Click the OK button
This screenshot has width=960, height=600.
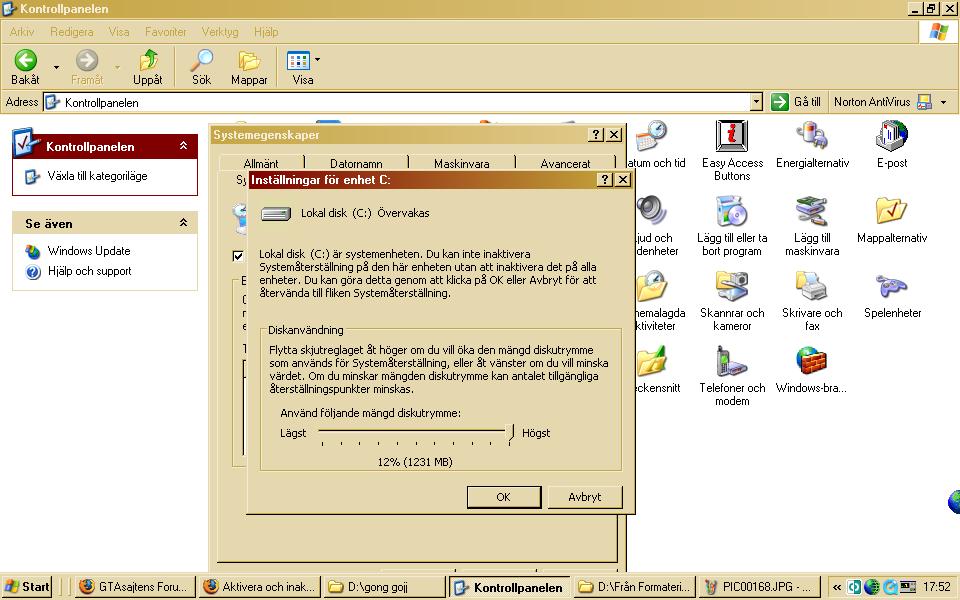(504, 497)
